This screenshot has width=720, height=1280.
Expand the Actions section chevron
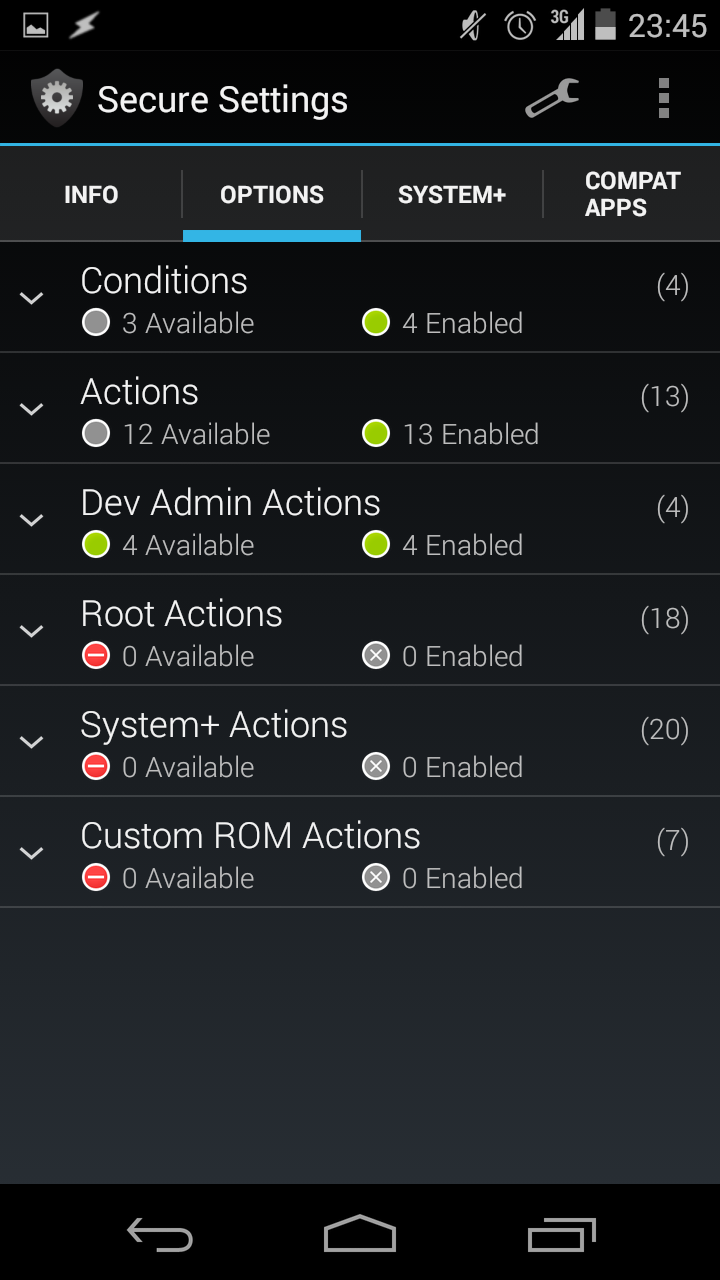pos(32,409)
